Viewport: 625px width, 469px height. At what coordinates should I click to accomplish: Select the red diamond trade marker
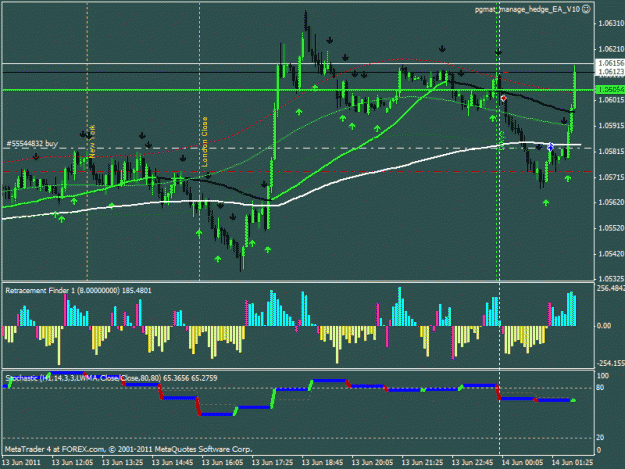tap(503, 98)
